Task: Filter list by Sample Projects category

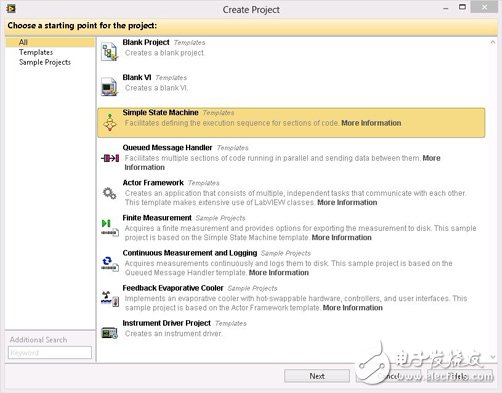Action: point(45,62)
